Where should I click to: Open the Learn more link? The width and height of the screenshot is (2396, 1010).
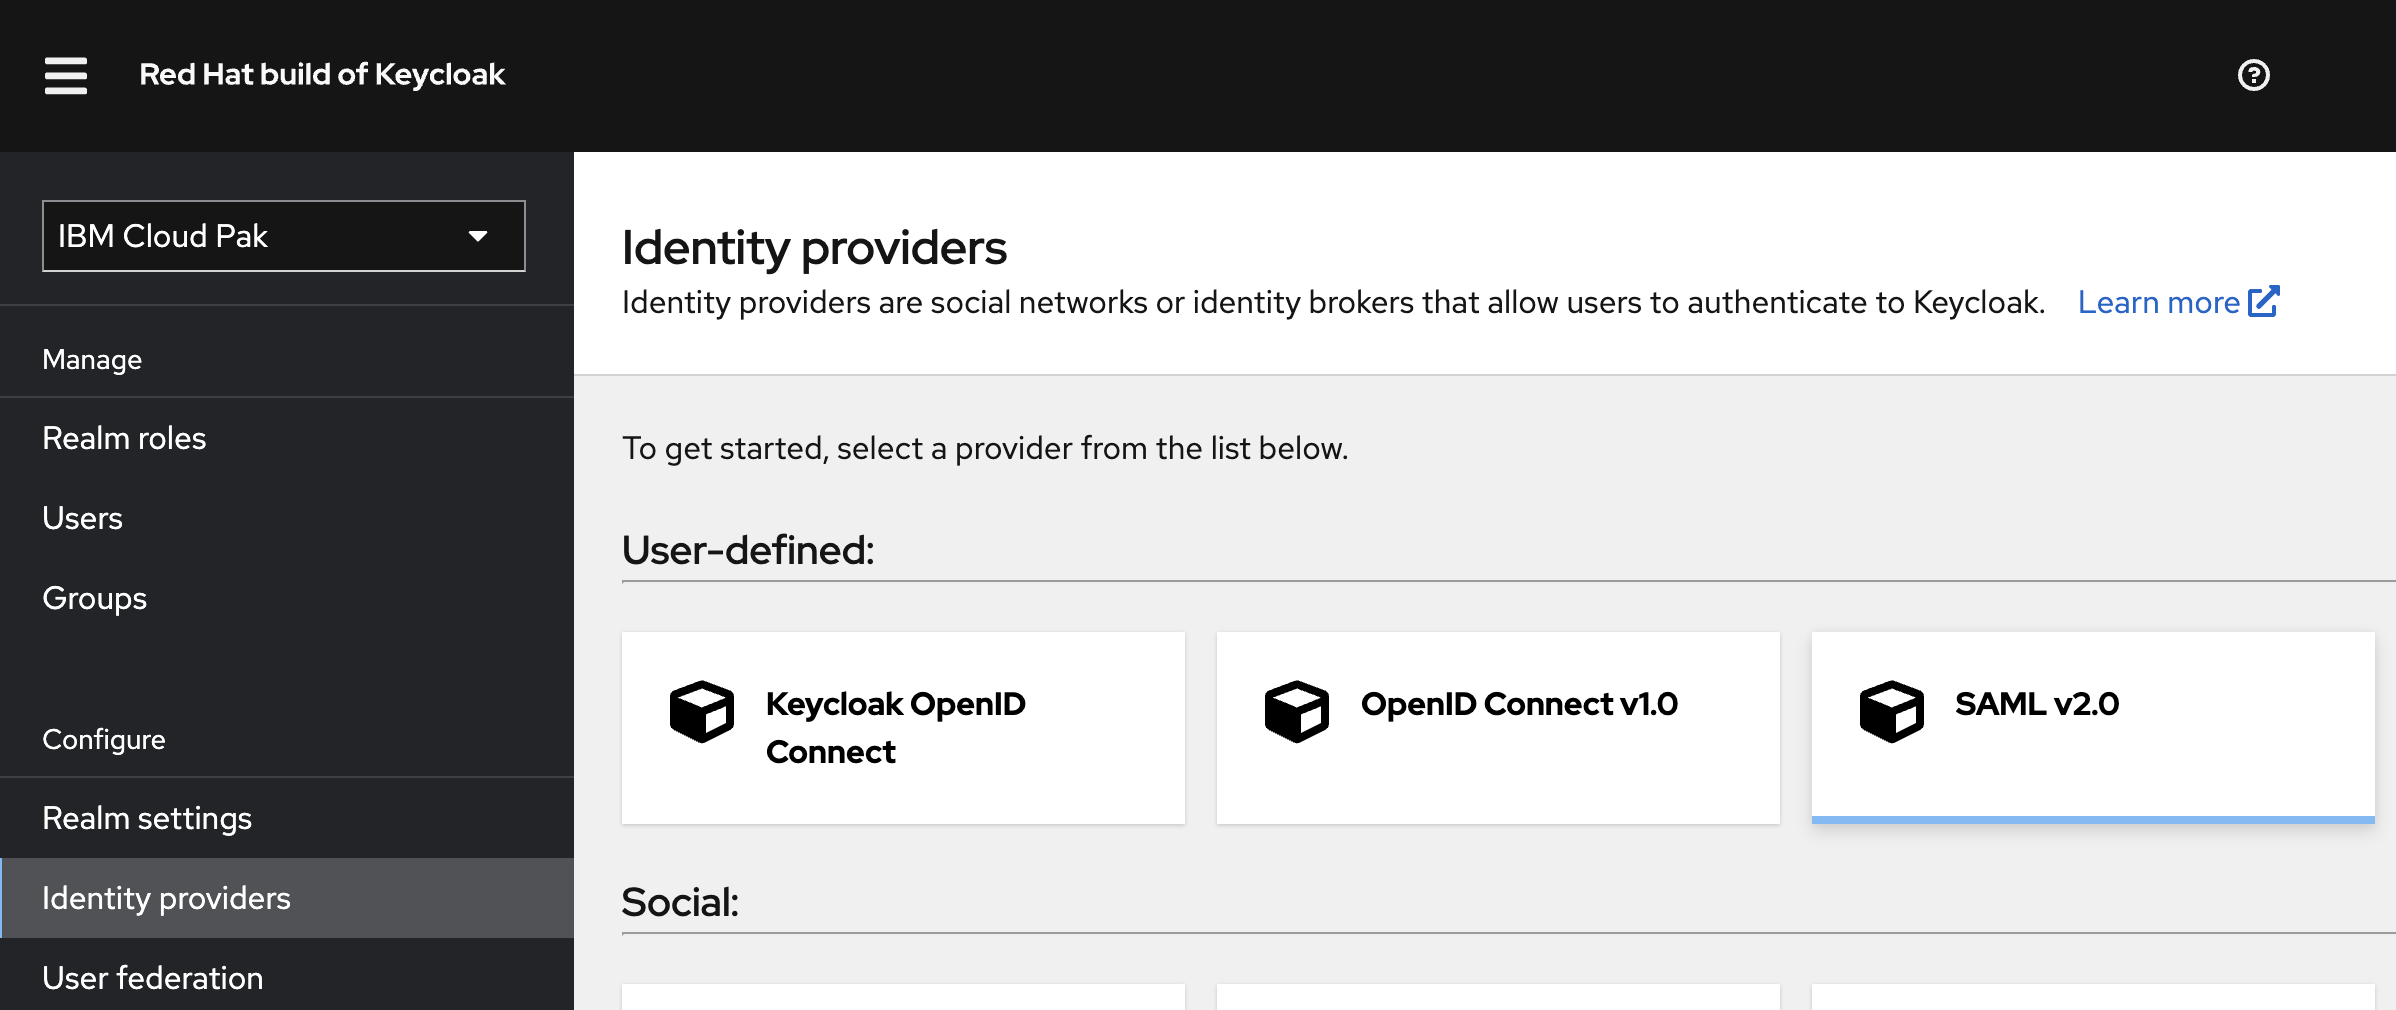coord(2158,301)
